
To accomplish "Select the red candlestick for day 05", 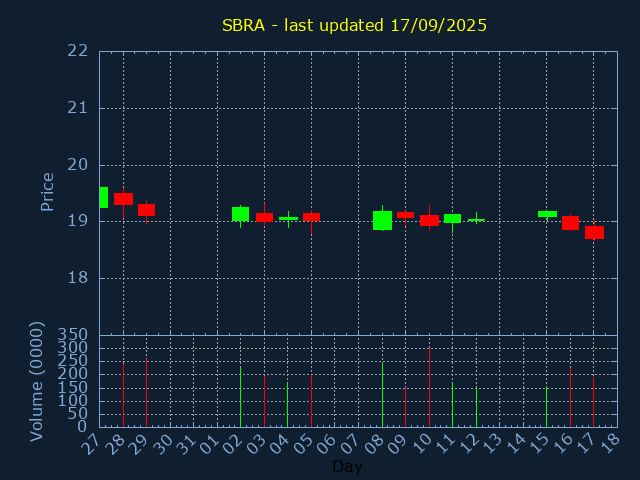I will click(x=311, y=217).
